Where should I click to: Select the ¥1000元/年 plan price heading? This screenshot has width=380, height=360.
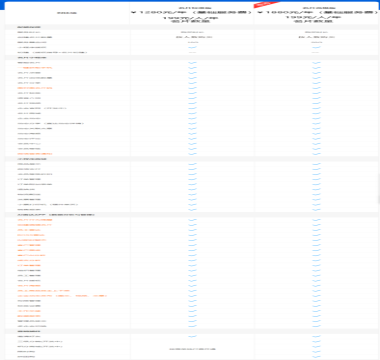tap(316, 12)
